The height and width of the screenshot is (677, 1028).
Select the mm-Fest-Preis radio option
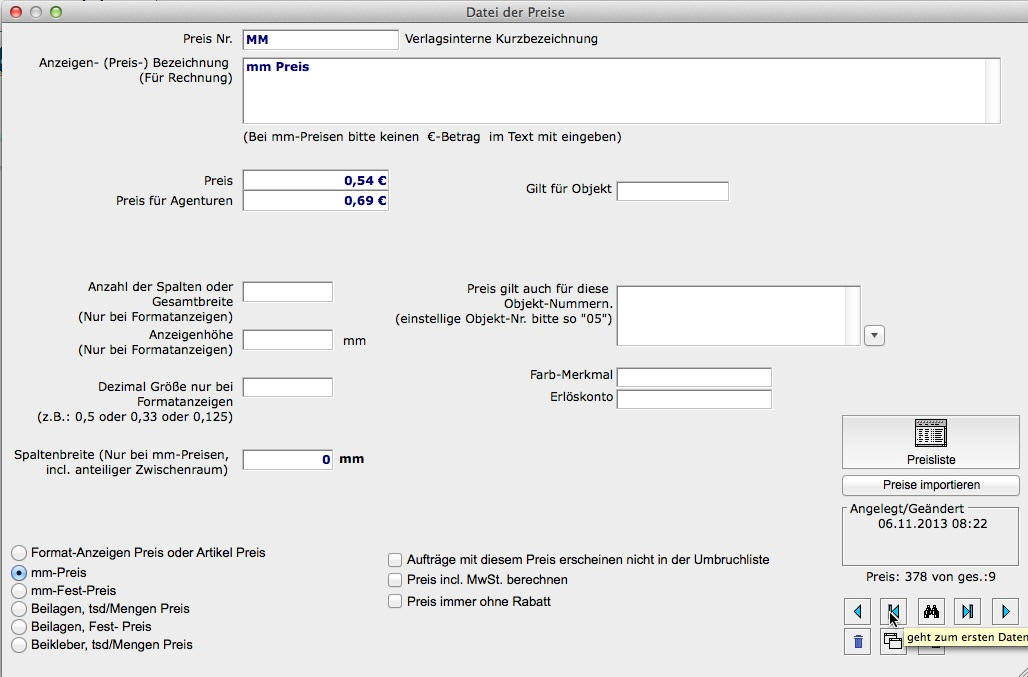click(x=19, y=591)
